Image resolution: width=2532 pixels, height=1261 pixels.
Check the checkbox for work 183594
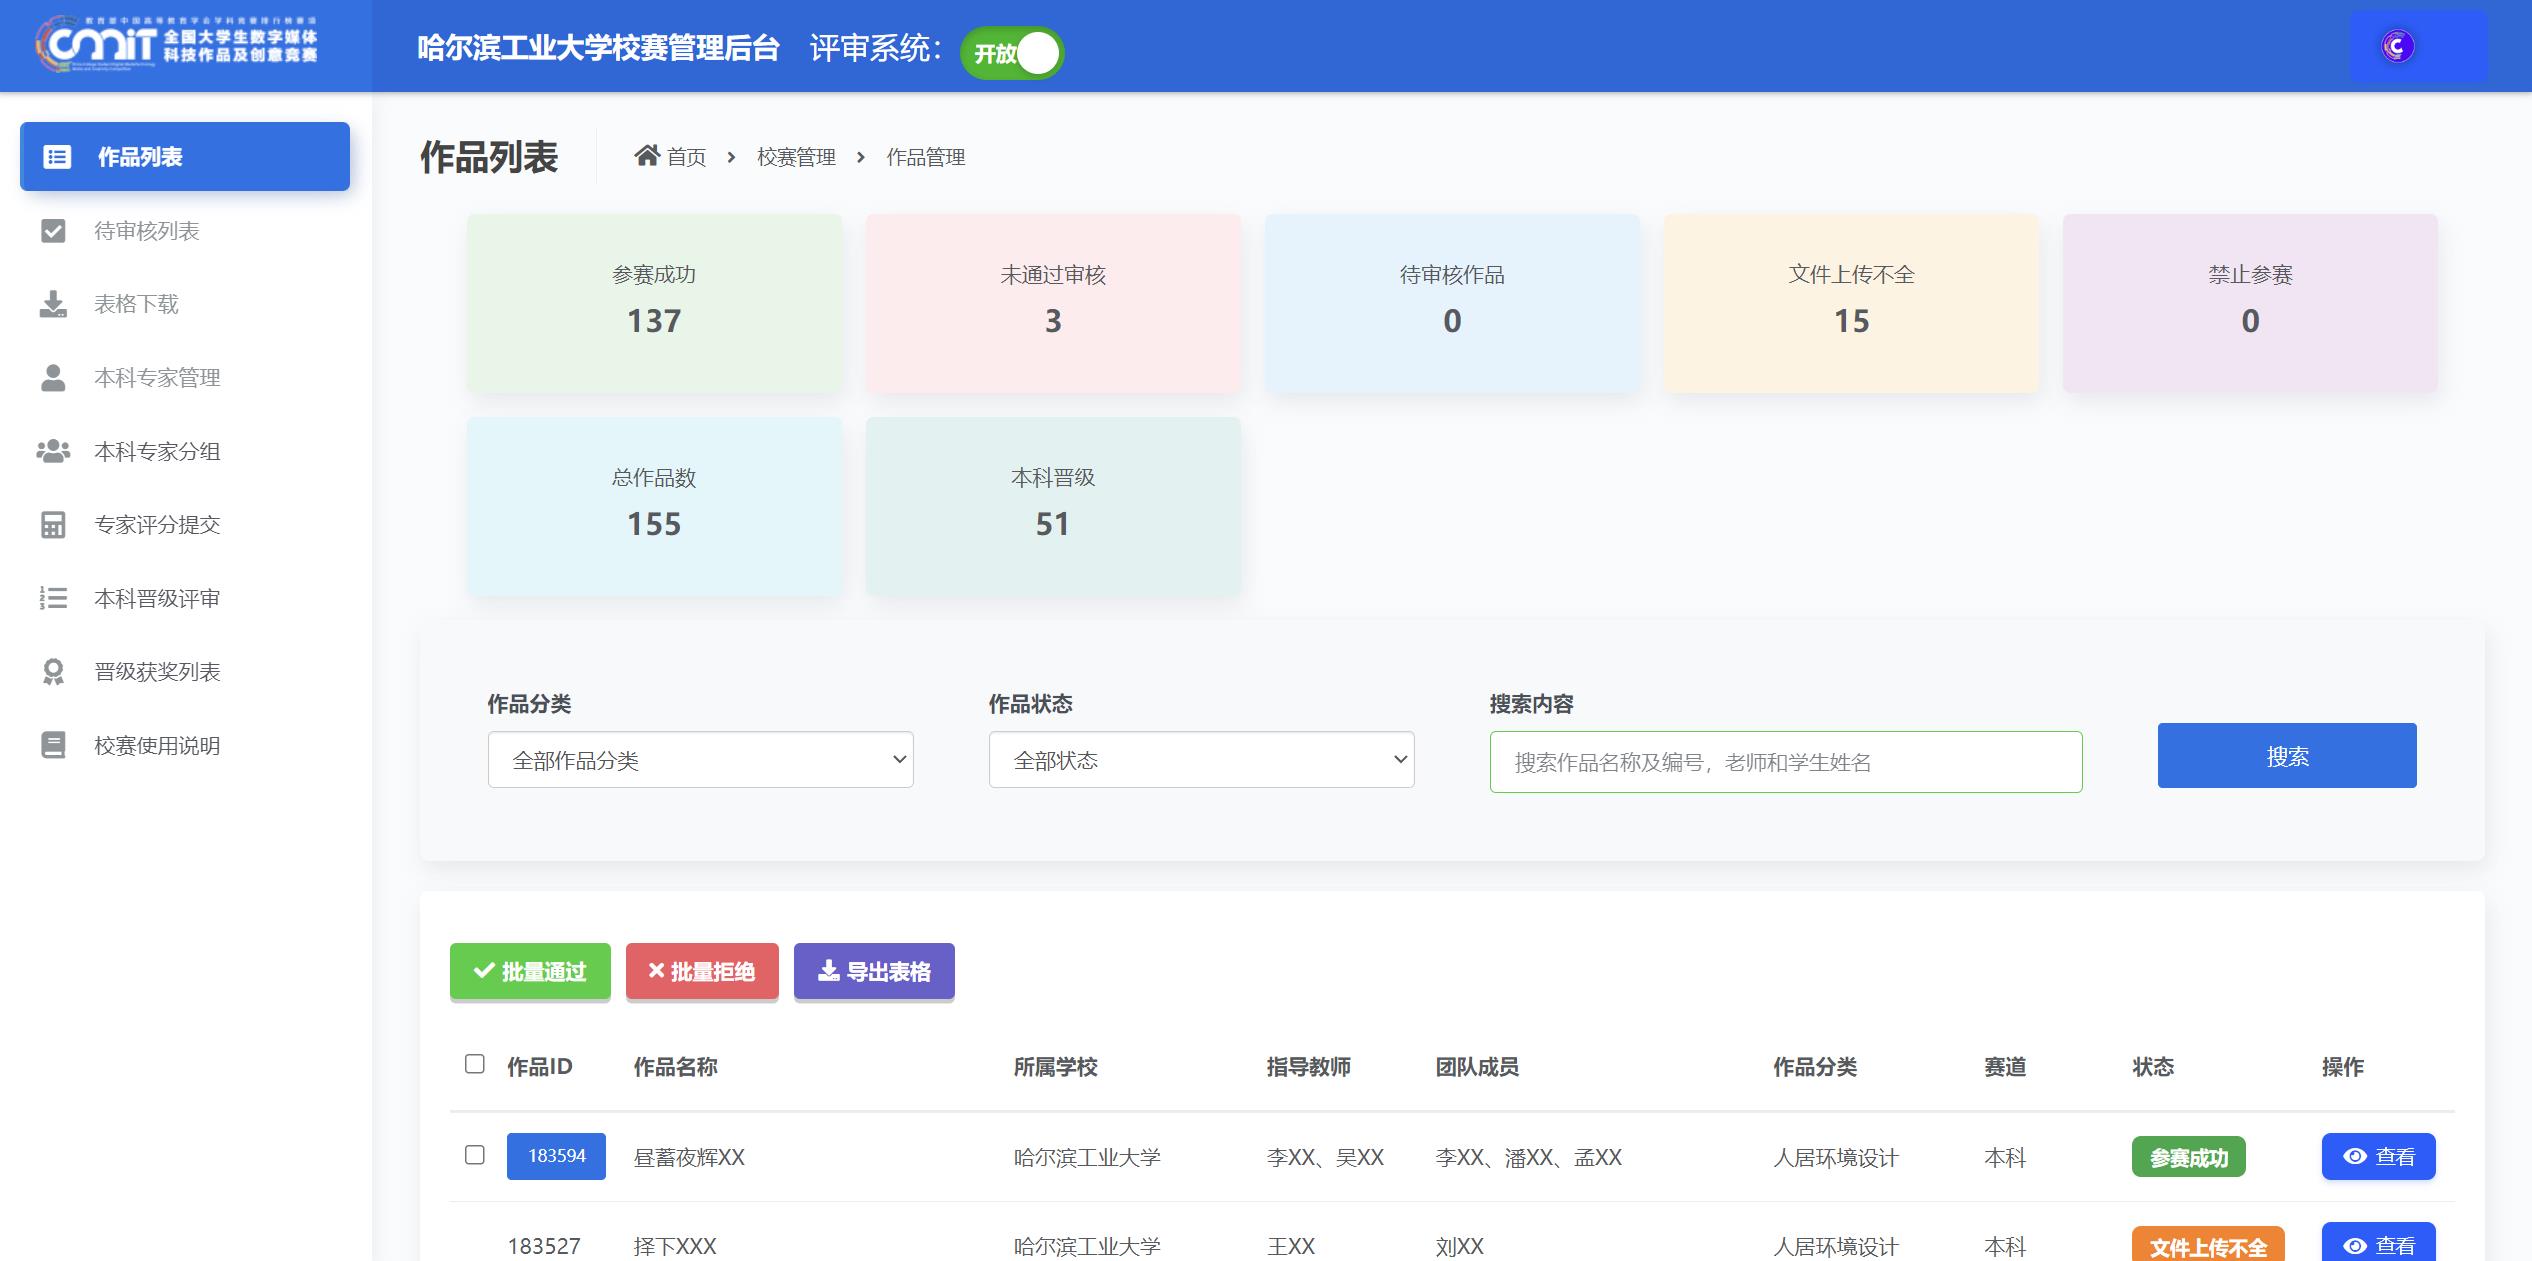click(475, 1155)
